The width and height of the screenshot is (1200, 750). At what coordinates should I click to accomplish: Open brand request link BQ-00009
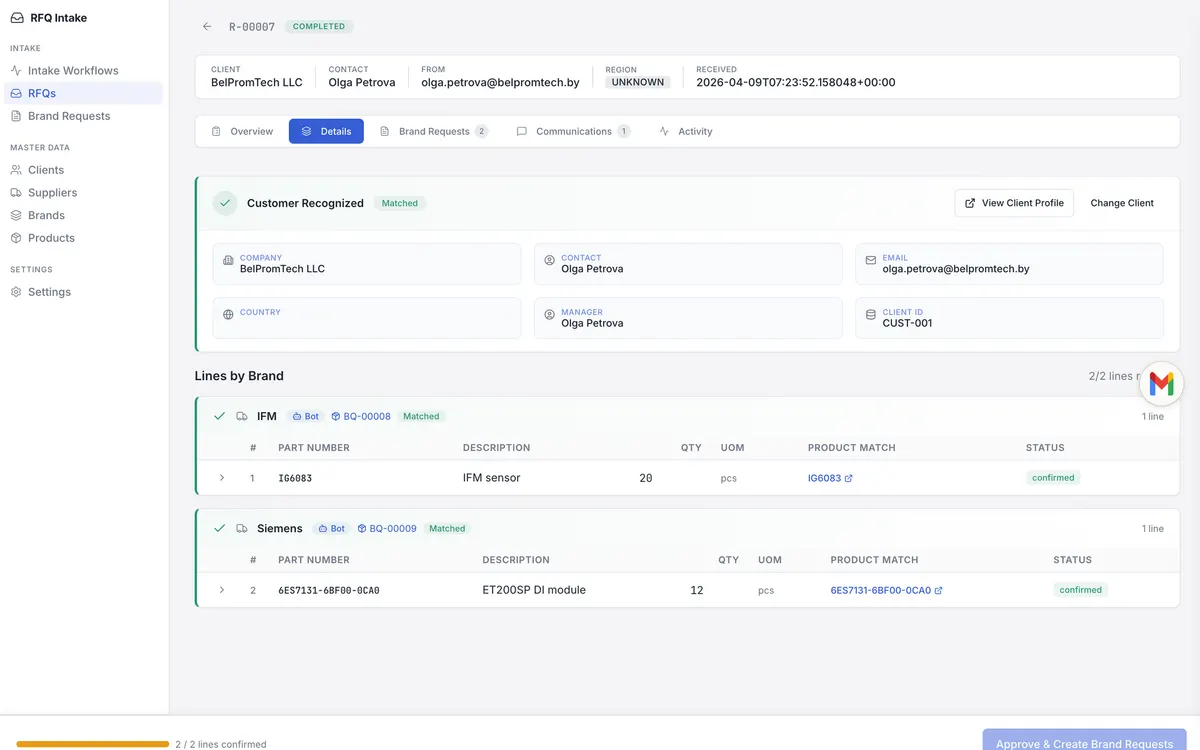click(x=386, y=528)
